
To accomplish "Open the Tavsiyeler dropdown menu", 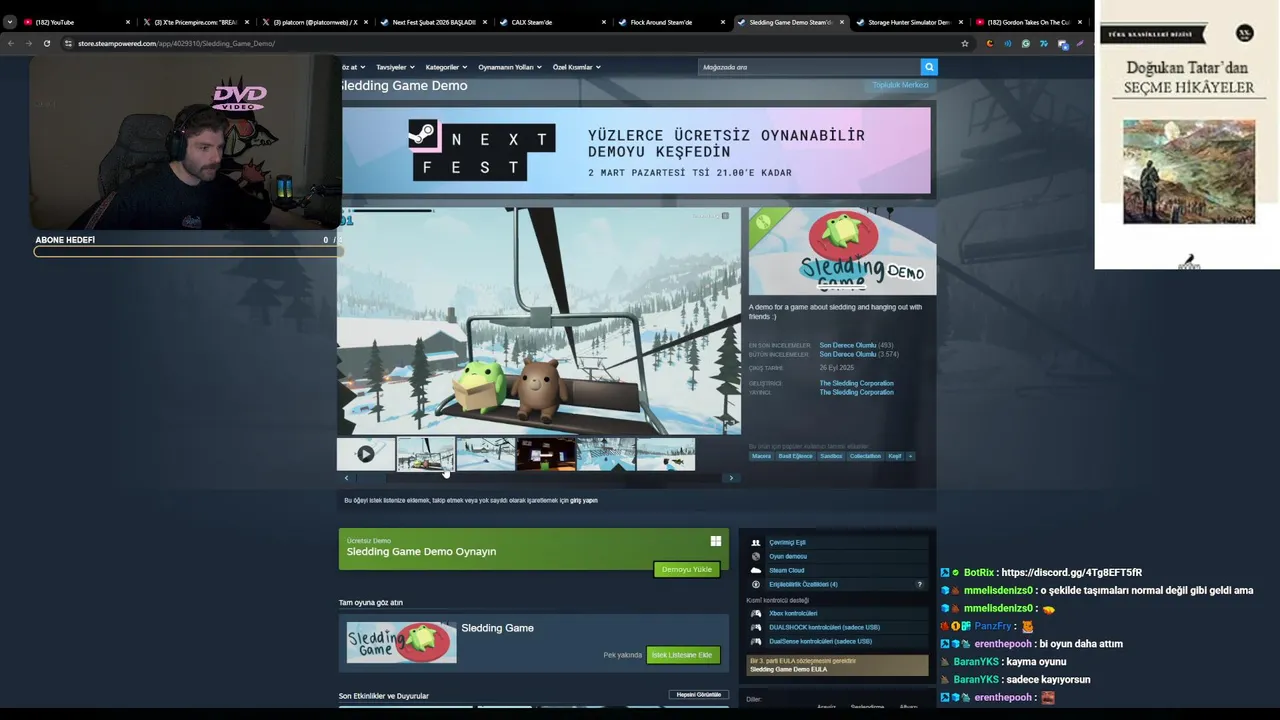I will tap(394, 67).
